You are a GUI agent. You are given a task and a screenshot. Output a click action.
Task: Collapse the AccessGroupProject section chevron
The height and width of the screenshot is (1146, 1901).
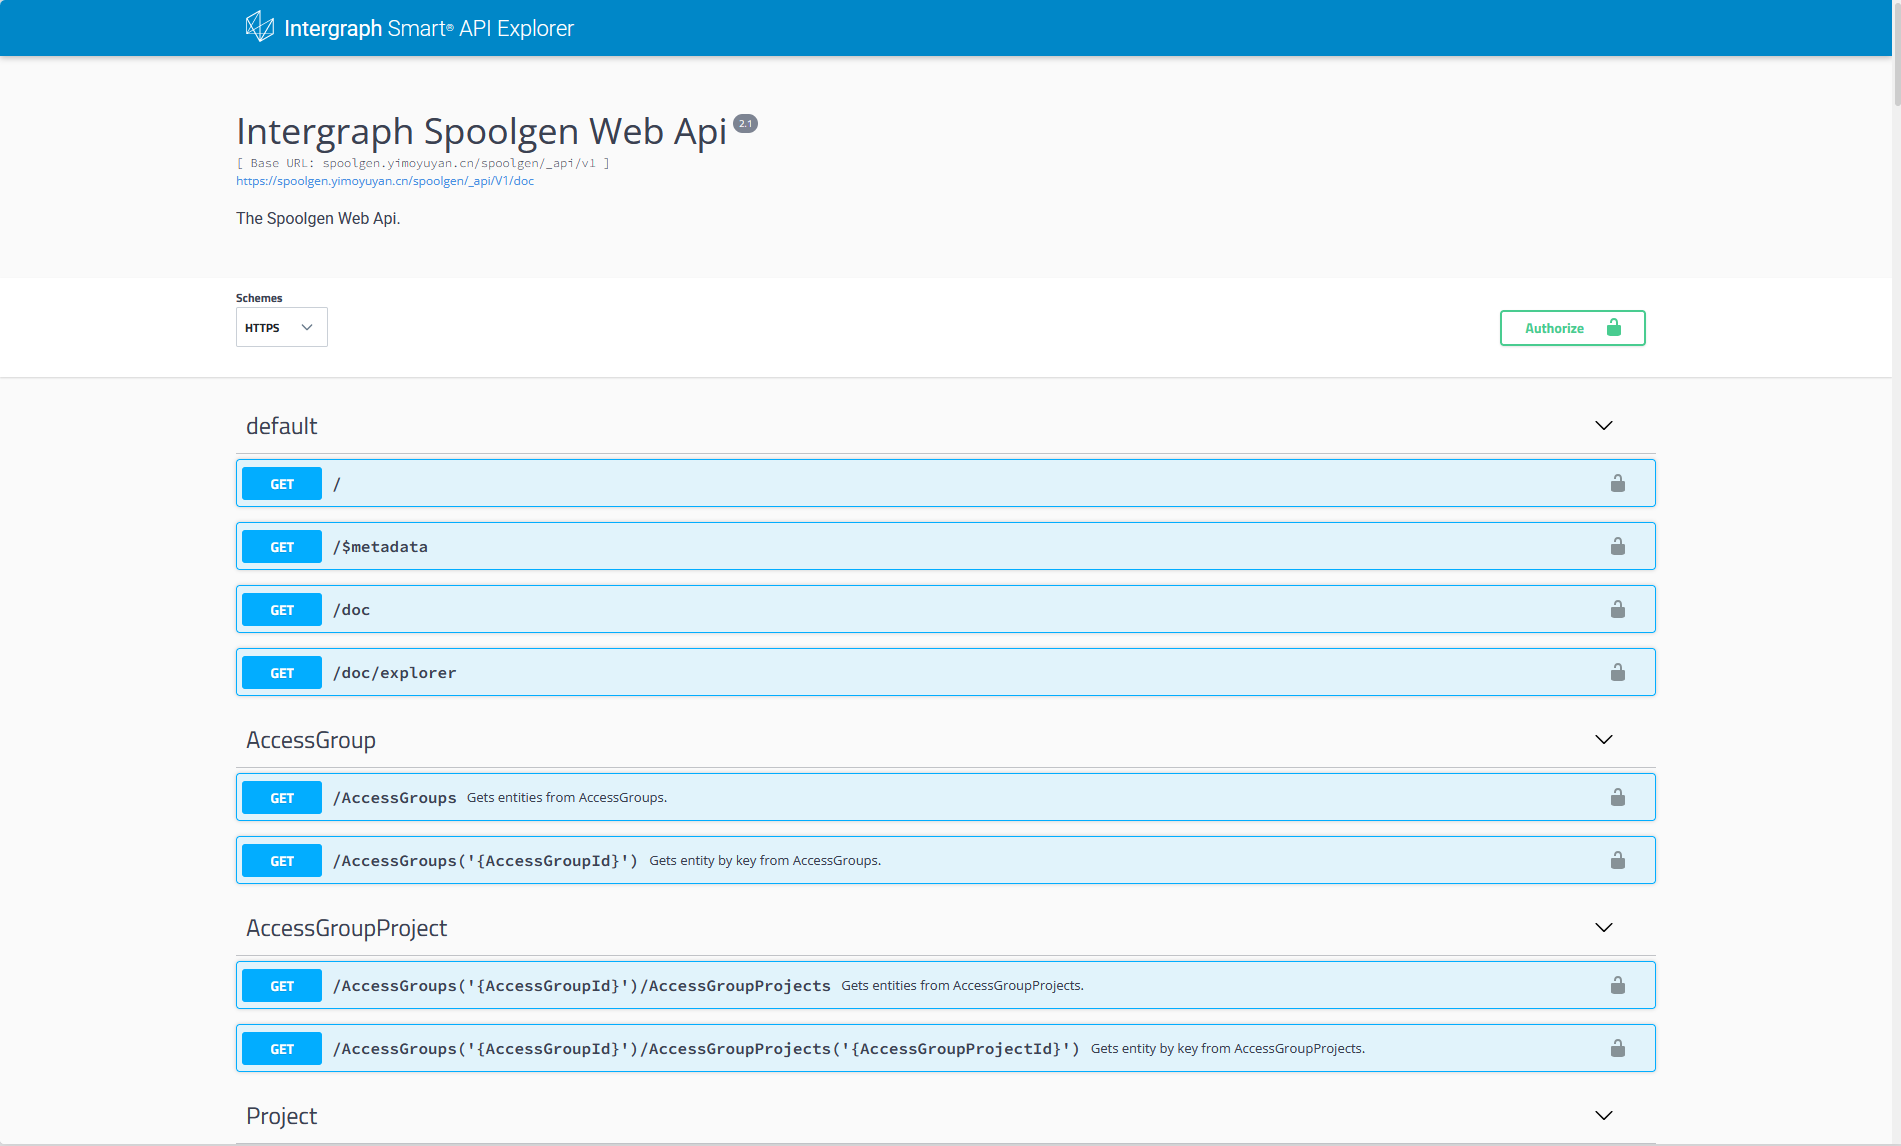(x=1603, y=928)
